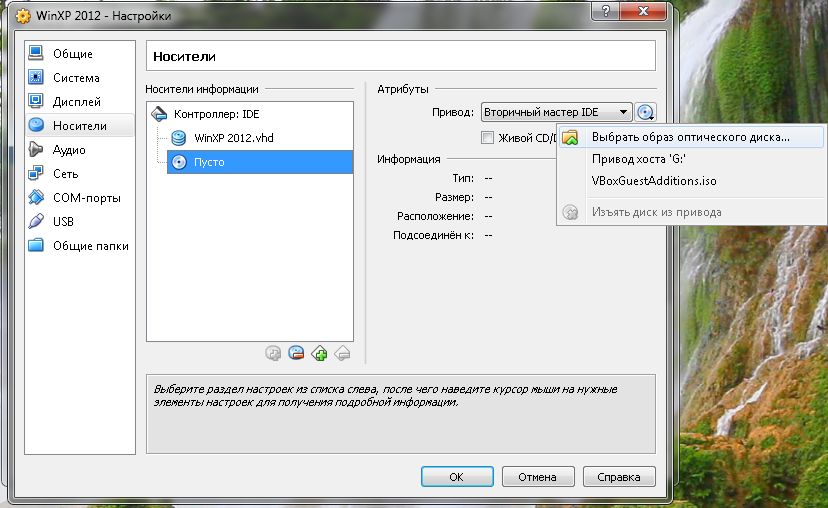The image size is (828, 508).
Task: Click the optical disc chooser button
Action: click(x=645, y=113)
